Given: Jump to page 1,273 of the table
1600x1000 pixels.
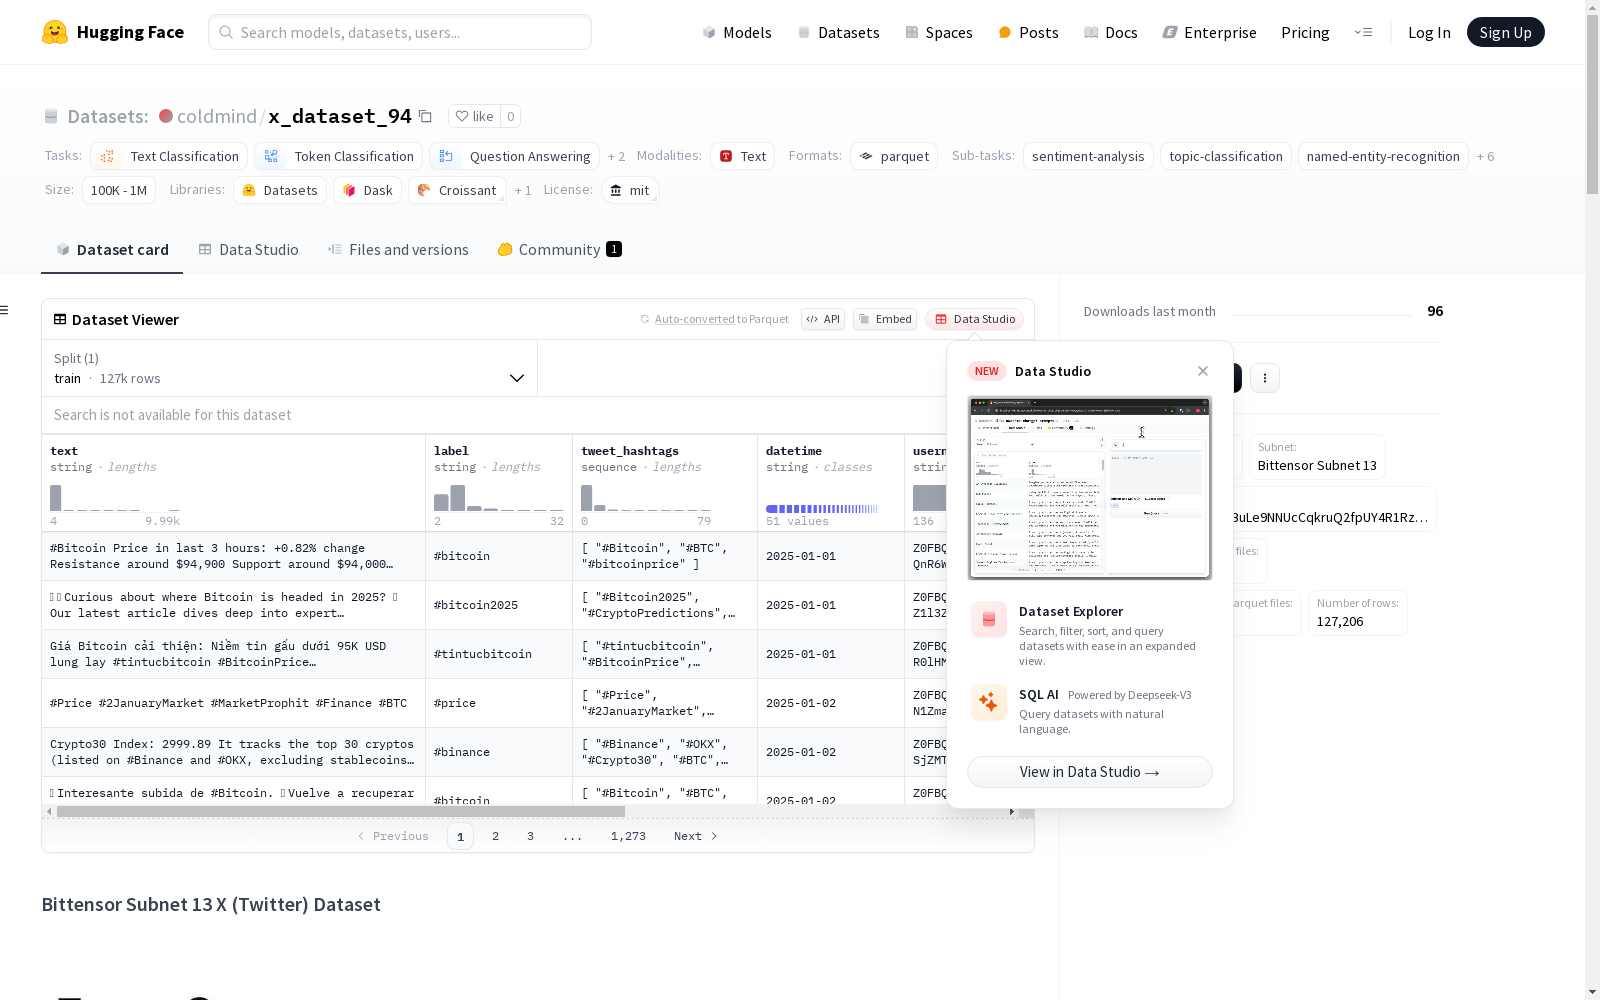Looking at the screenshot, I should tap(628, 836).
